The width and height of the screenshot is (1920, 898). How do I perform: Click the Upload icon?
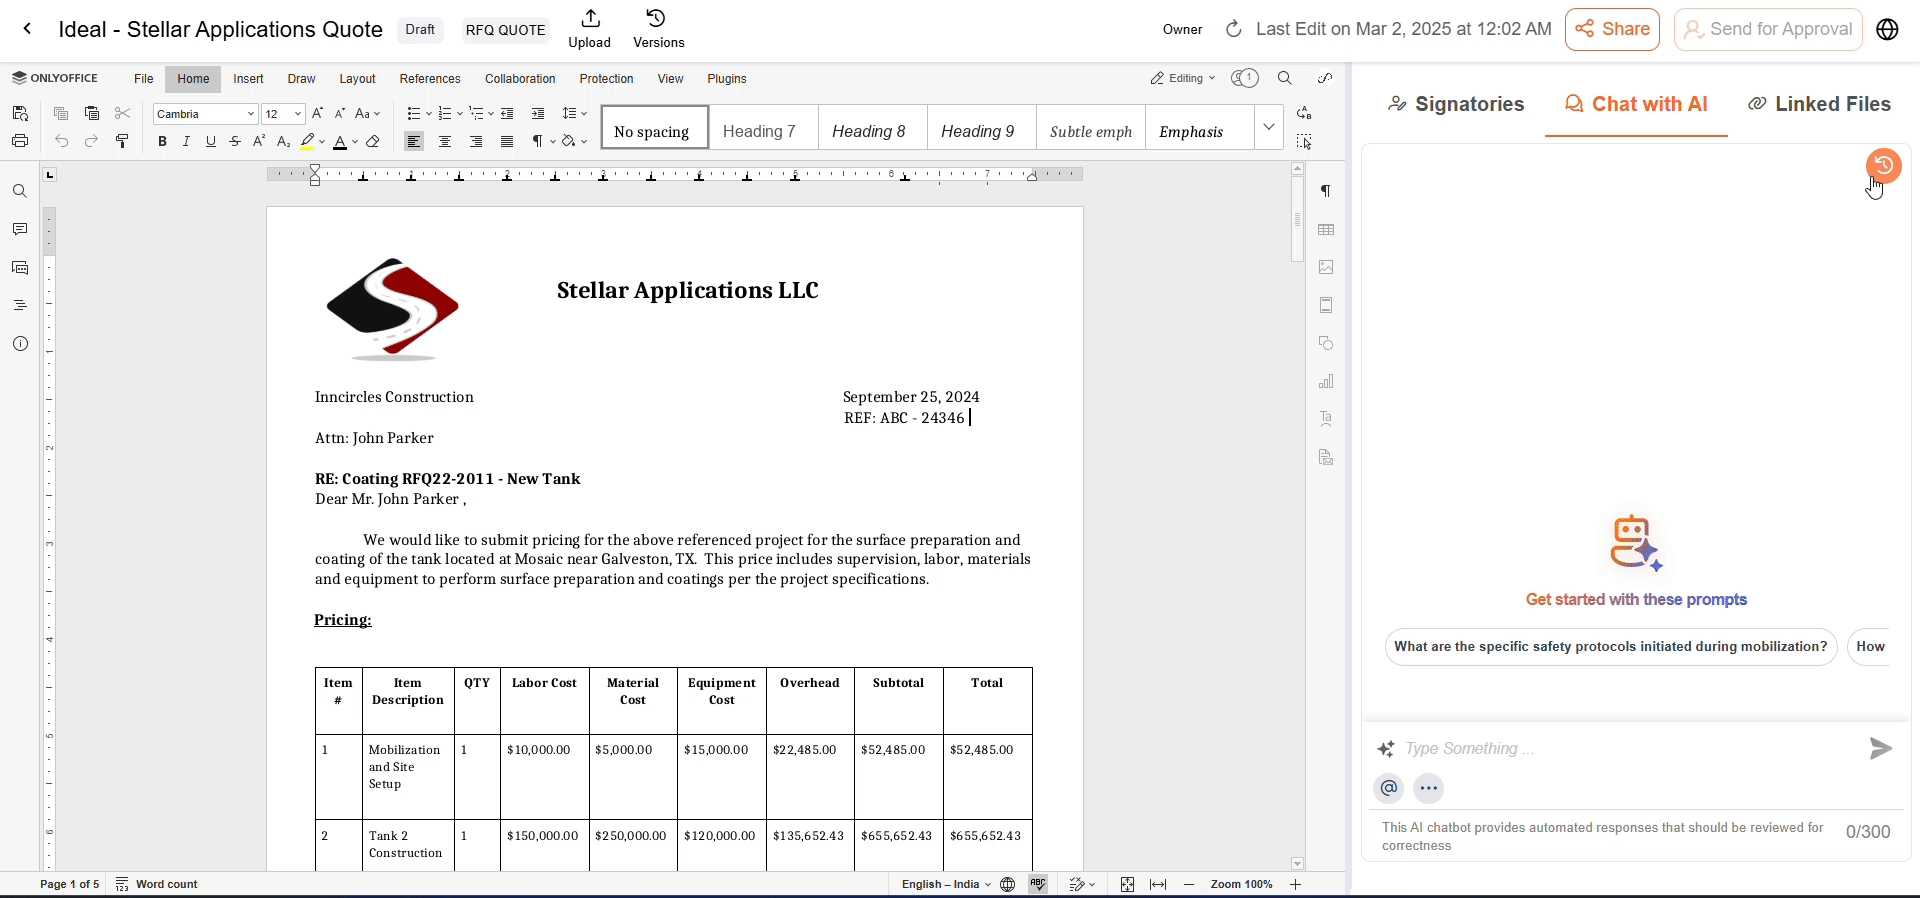[590, 29]
